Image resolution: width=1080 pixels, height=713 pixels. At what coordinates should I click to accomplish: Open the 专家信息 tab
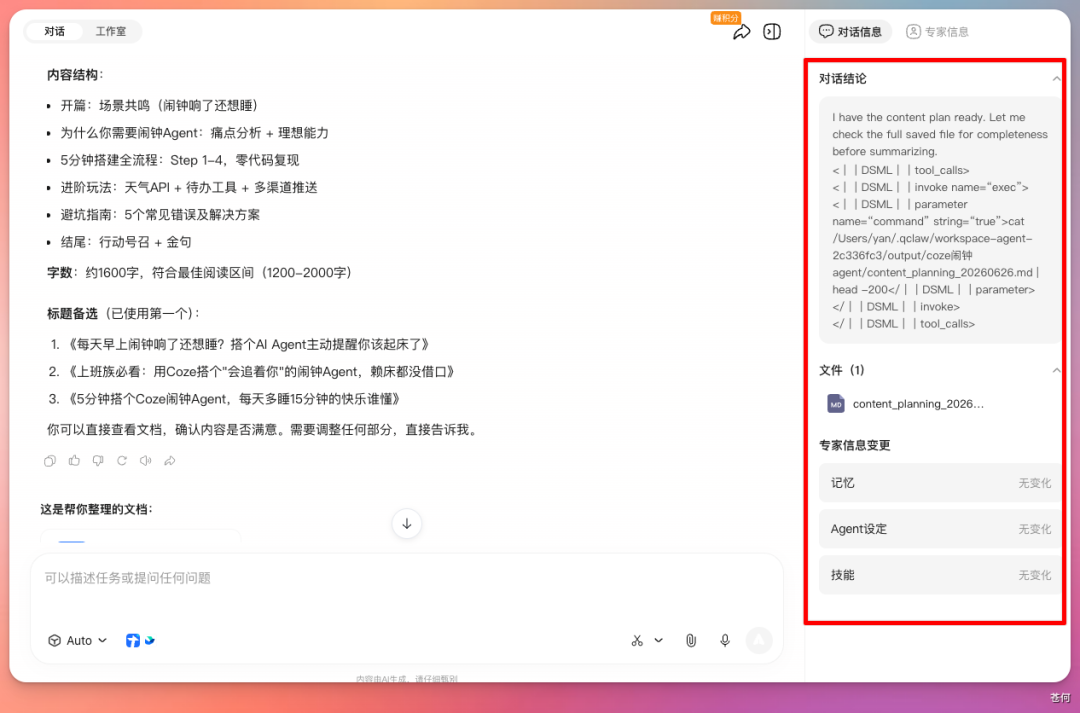pos(937,32)
